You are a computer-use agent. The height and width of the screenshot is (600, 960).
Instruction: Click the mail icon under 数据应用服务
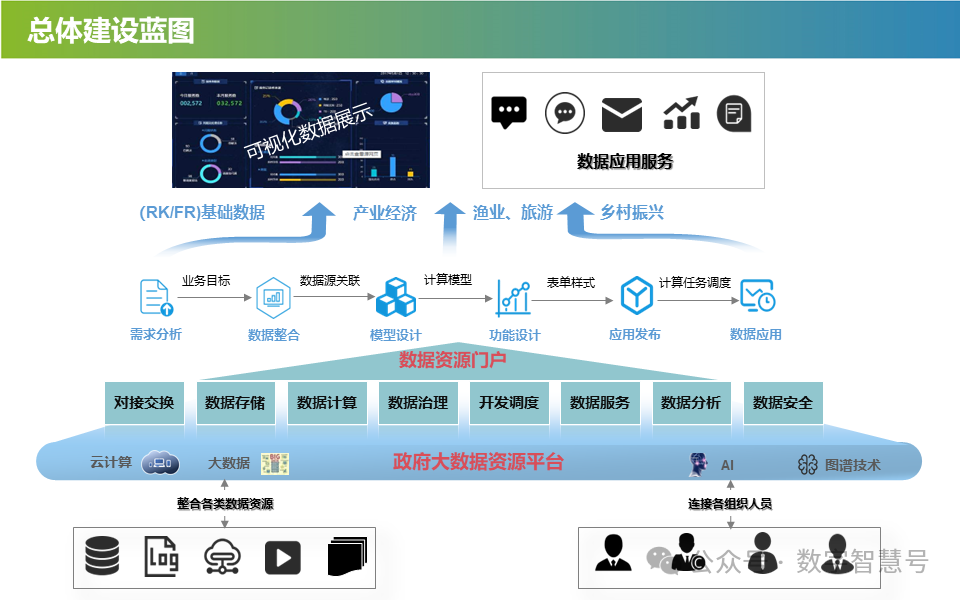pyautogui.click(x=622, y=112)
